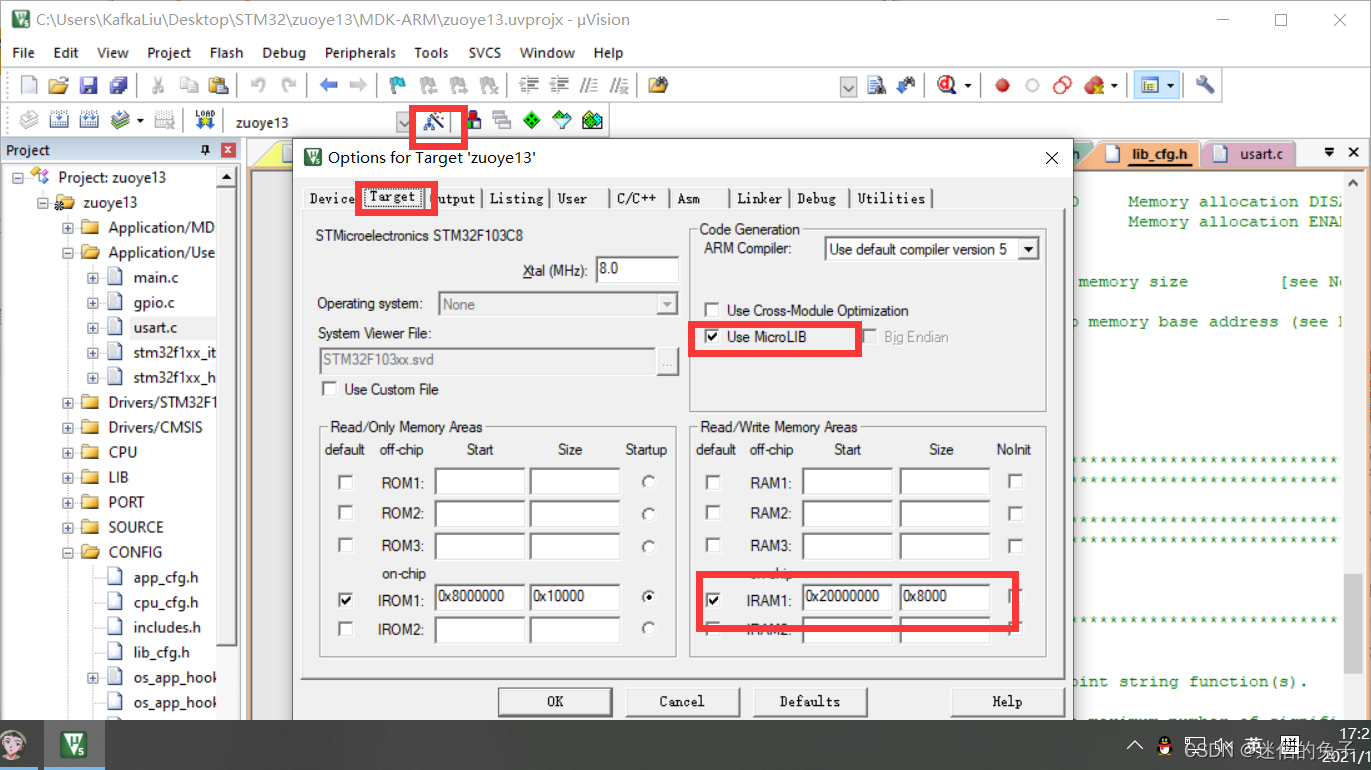Click the Indent selection icon
This screenshot has height=770, width=1371.
coord(529,86)
